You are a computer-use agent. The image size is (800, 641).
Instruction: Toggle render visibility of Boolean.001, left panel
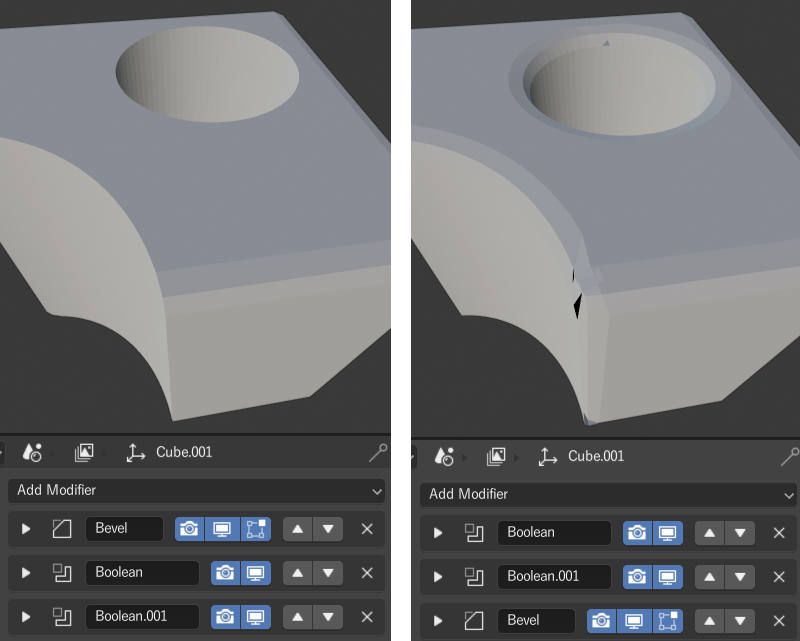coord(225,617)
